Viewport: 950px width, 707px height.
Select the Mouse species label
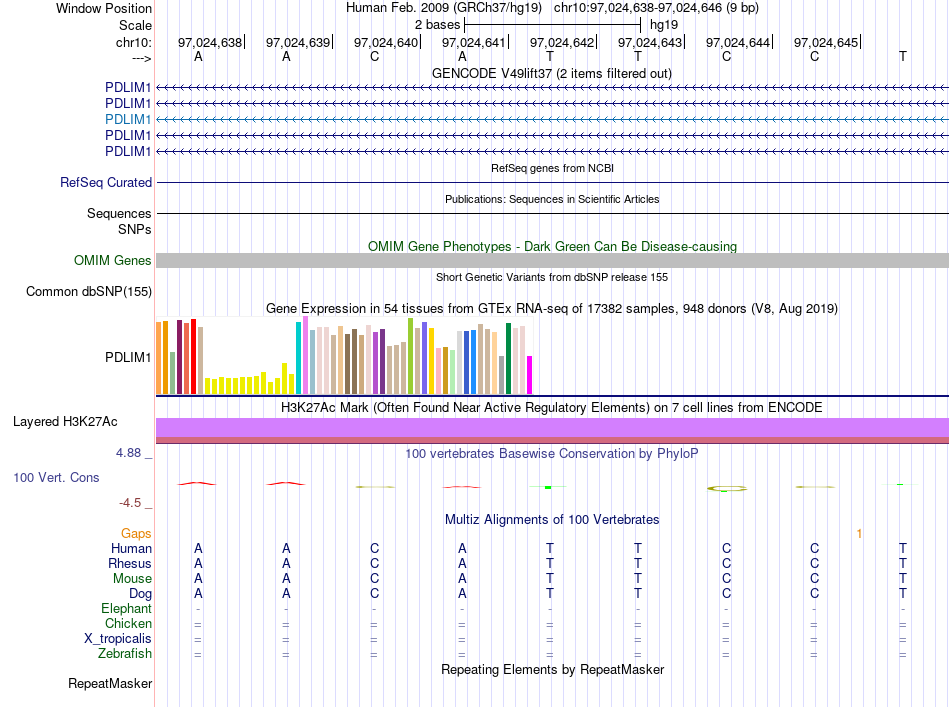pos(132,579)
